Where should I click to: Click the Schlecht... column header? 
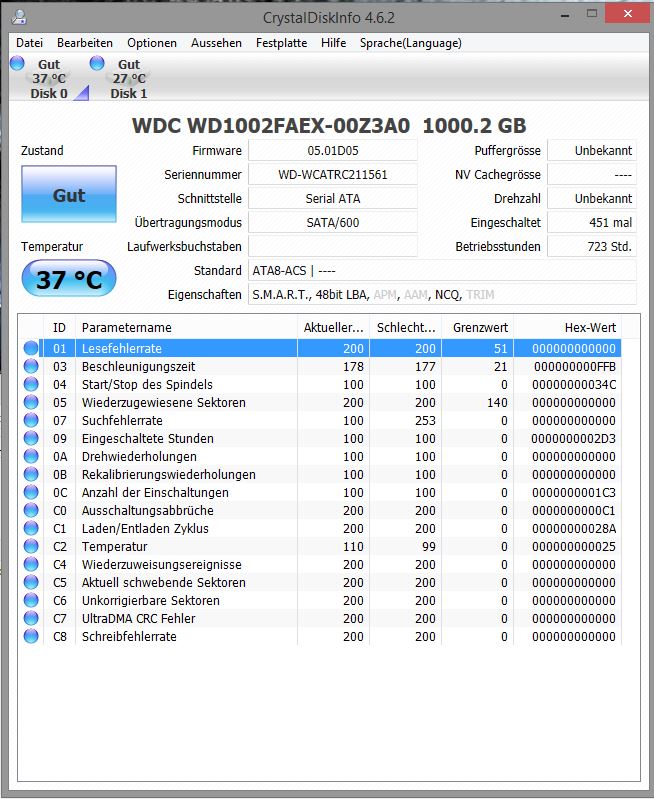pos(406,327)
